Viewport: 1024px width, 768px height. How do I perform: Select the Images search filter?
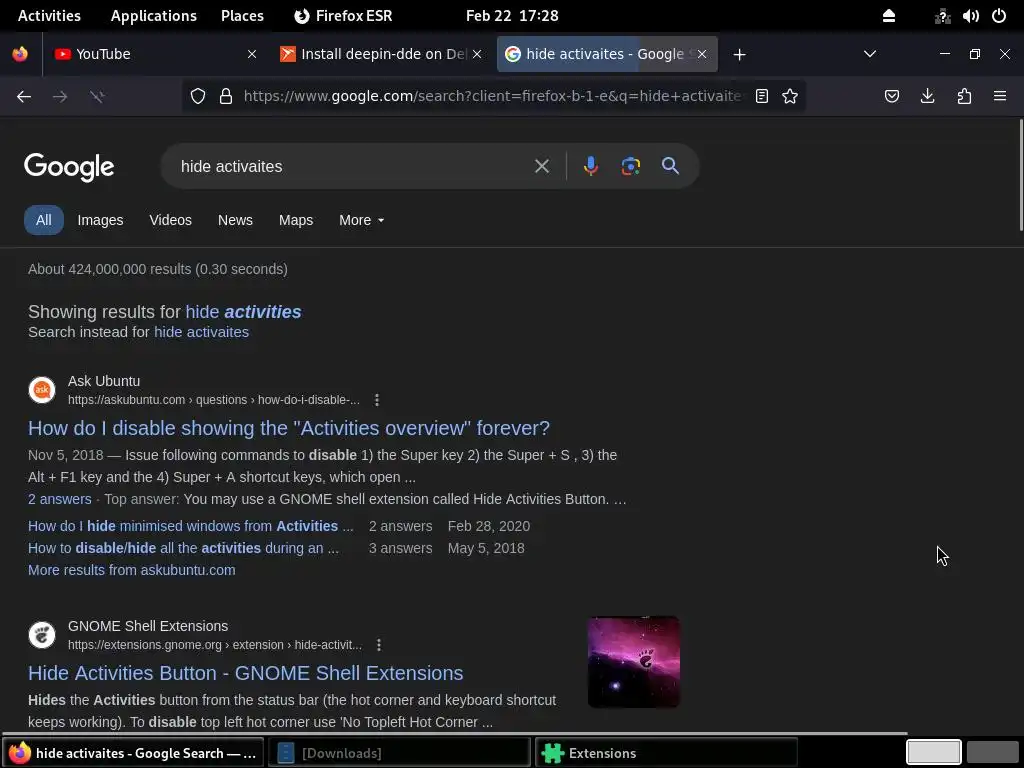tap(101, 220)
